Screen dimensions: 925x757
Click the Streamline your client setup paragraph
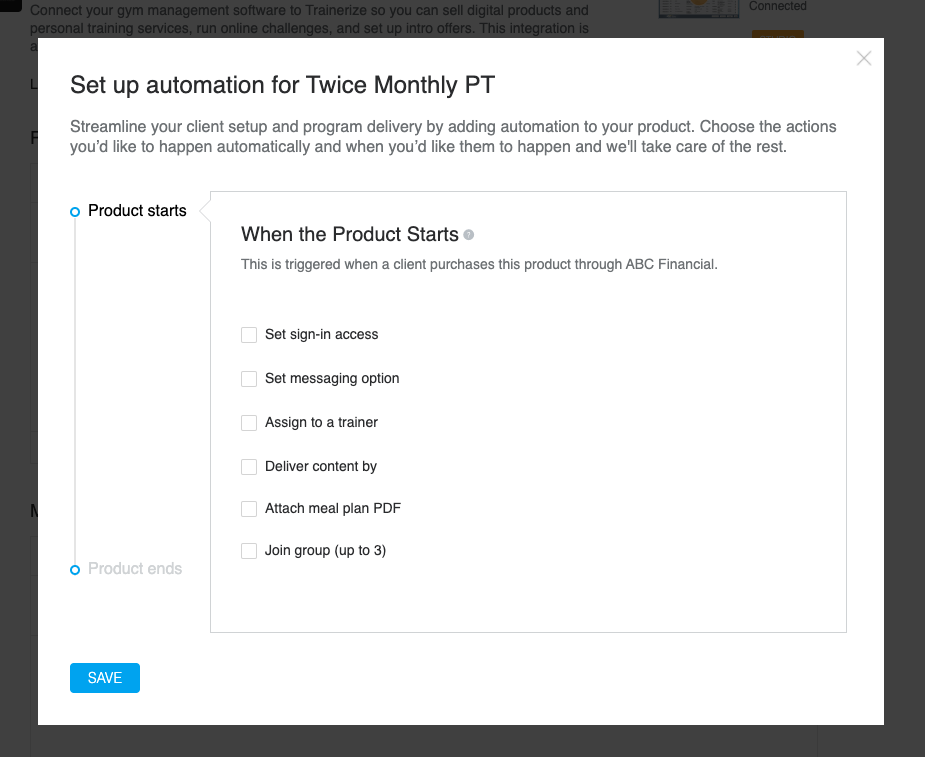click(453, 136)
